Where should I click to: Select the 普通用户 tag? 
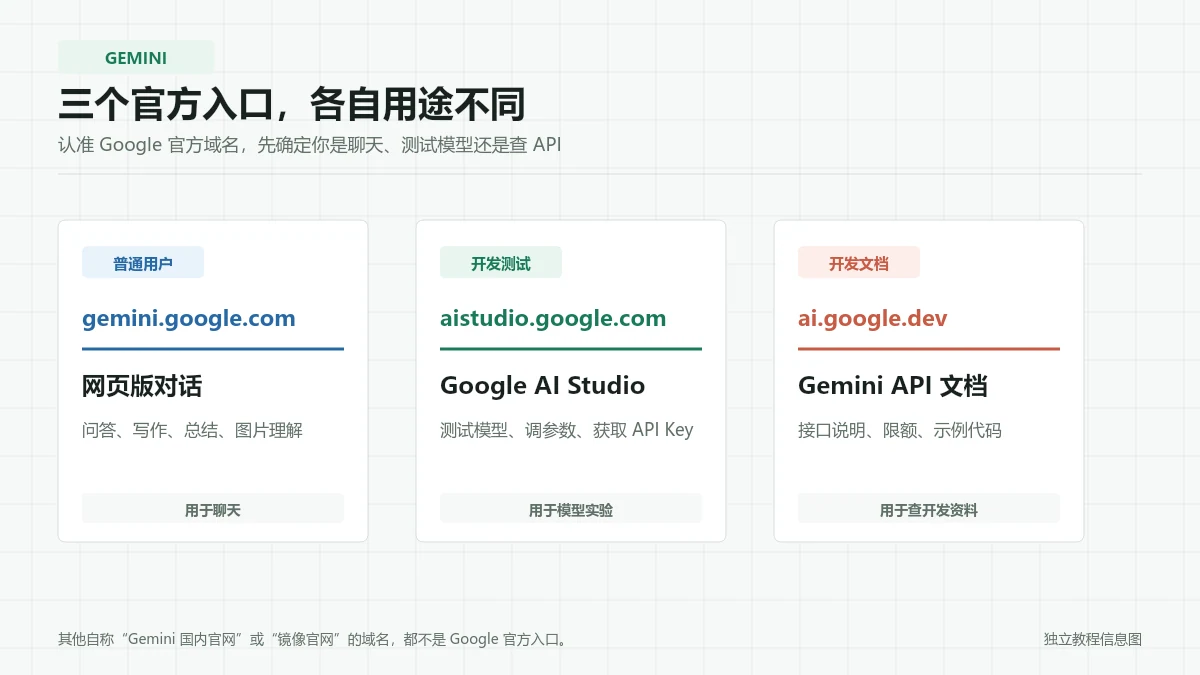click(x=143, y=263)
